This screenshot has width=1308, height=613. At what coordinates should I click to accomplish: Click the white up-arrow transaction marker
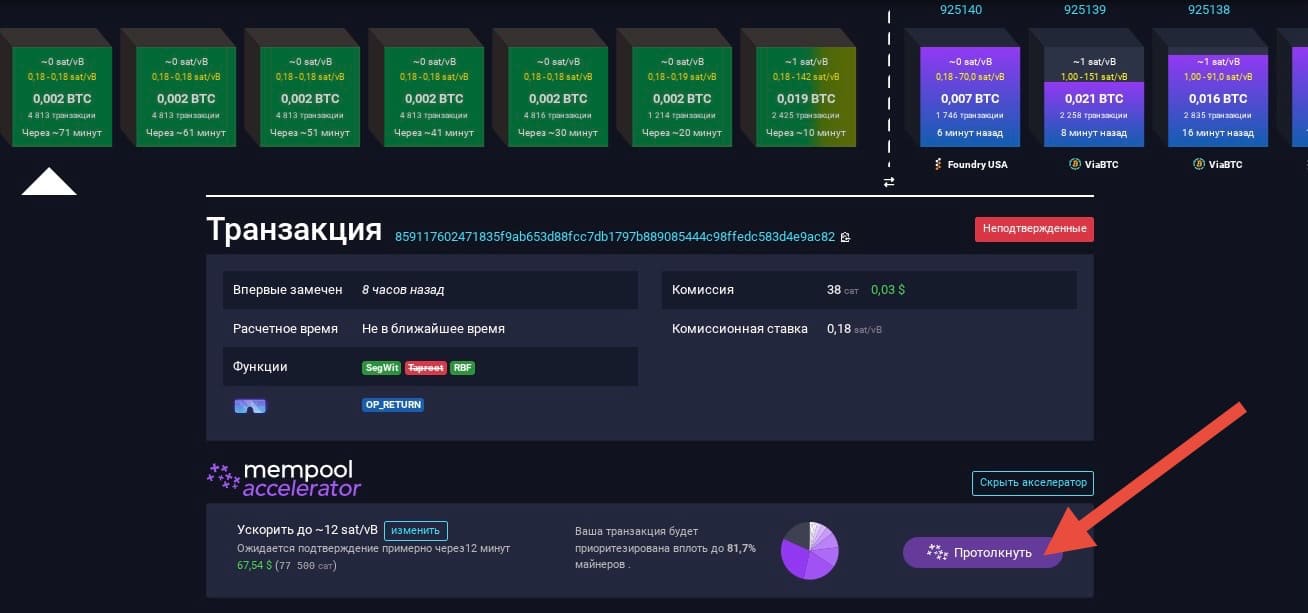pos(49,181)
